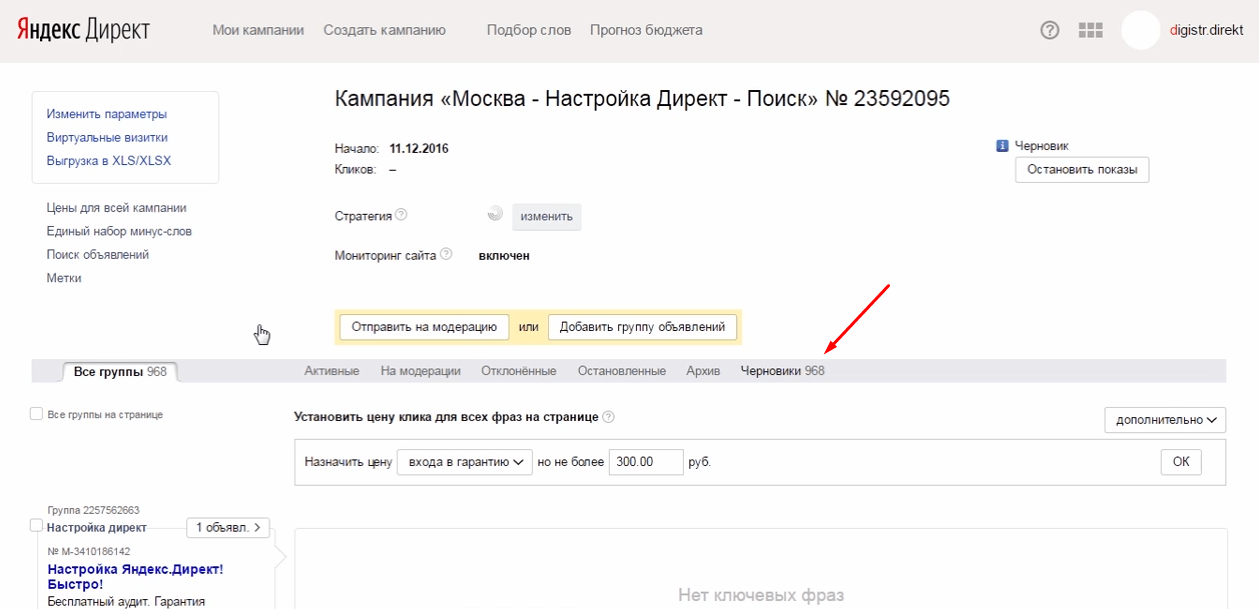Click the help icon next to Стратегия
Image resolution: width=1259 pixels, height=609 pixels.
401,215
